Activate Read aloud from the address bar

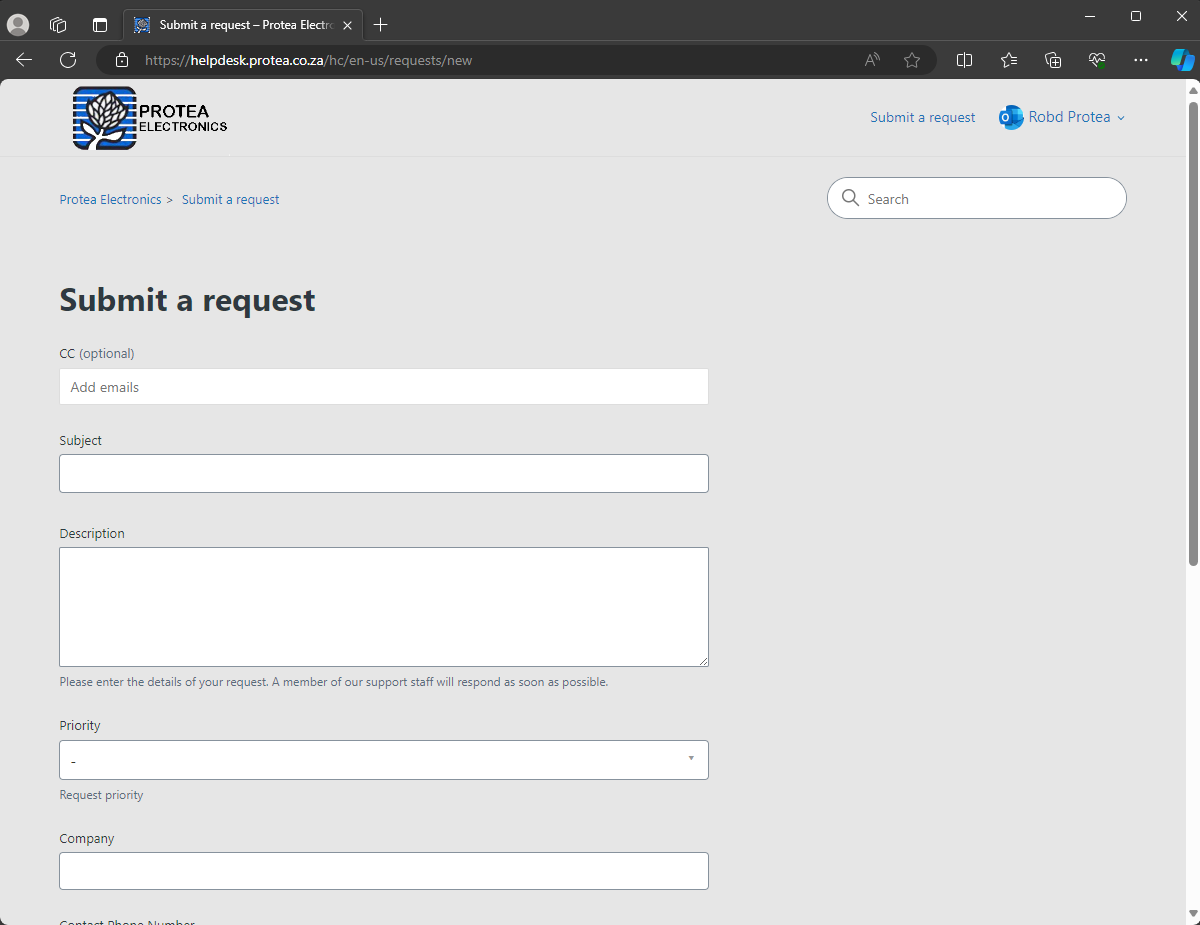tap(871, 60)
